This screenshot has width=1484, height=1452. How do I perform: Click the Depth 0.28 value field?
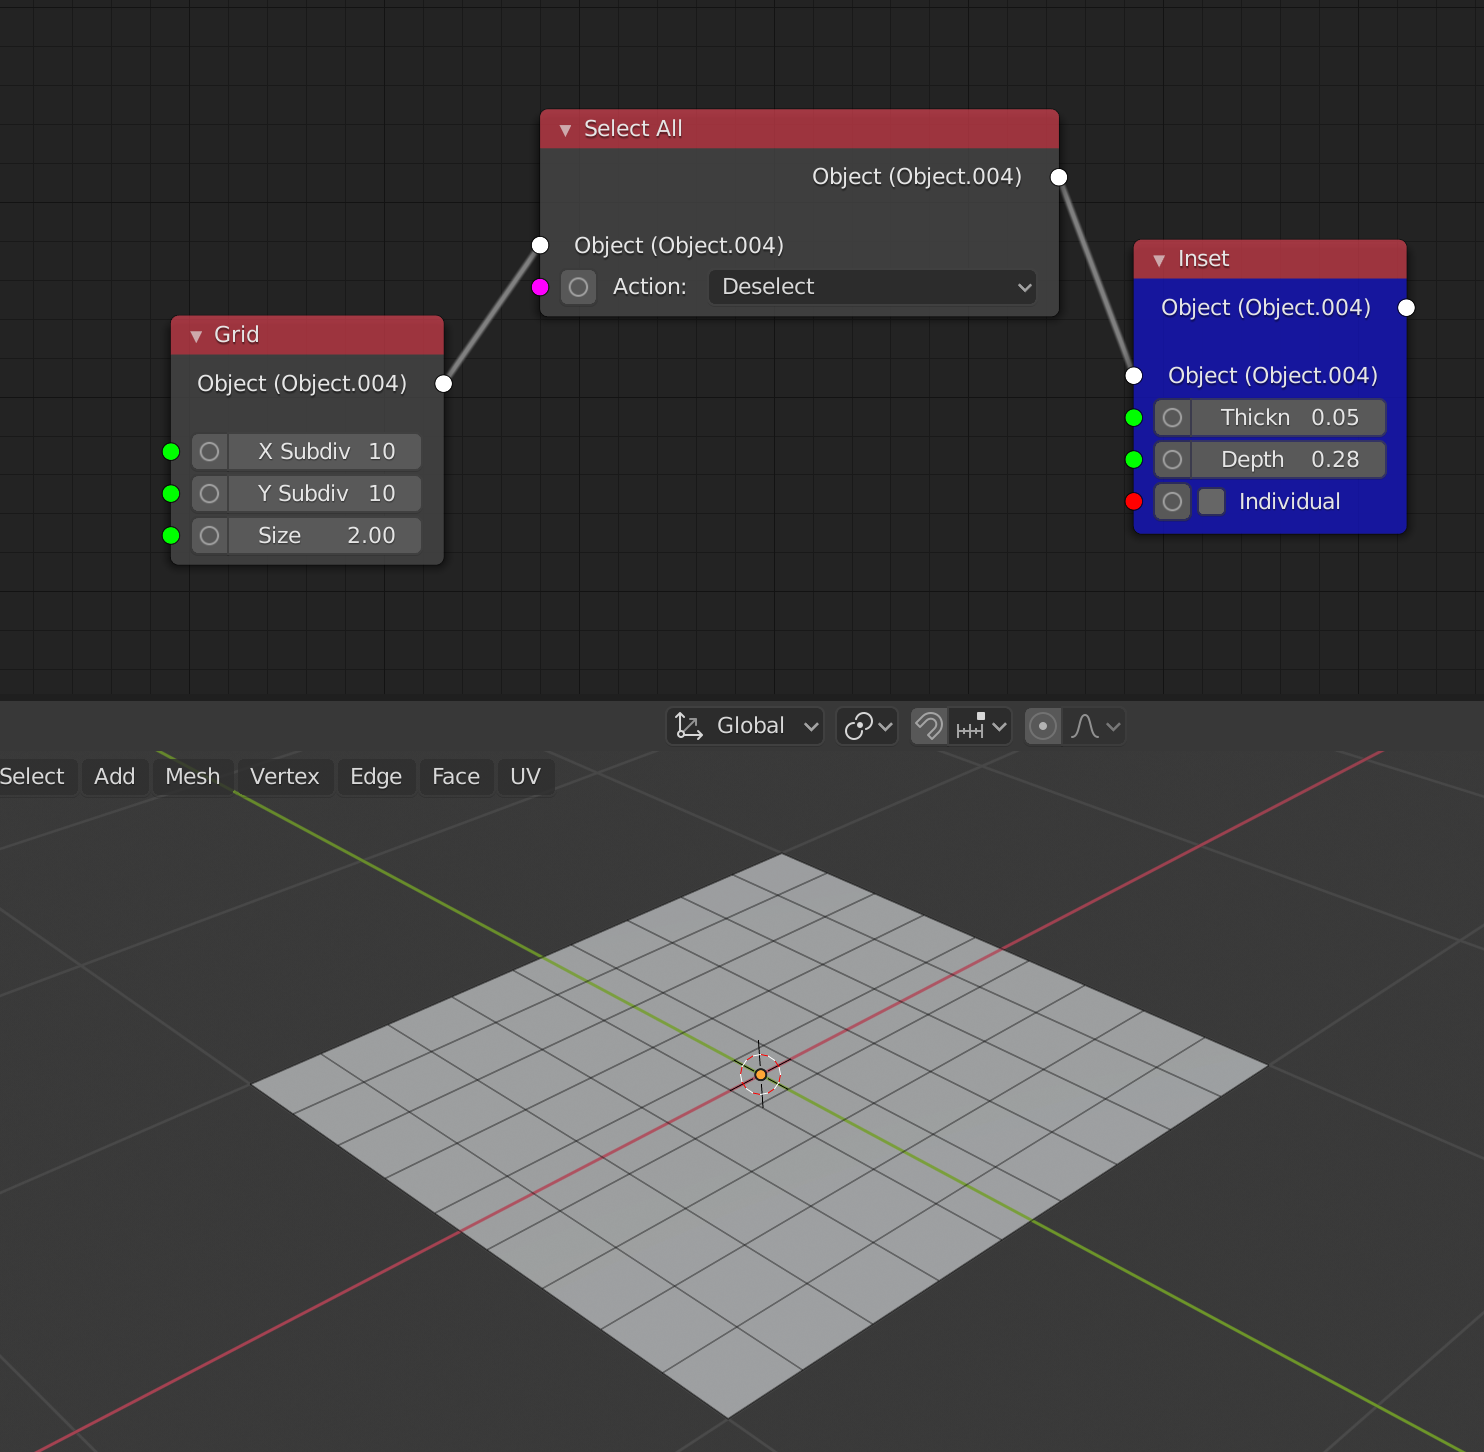(x=1289, y=460)
